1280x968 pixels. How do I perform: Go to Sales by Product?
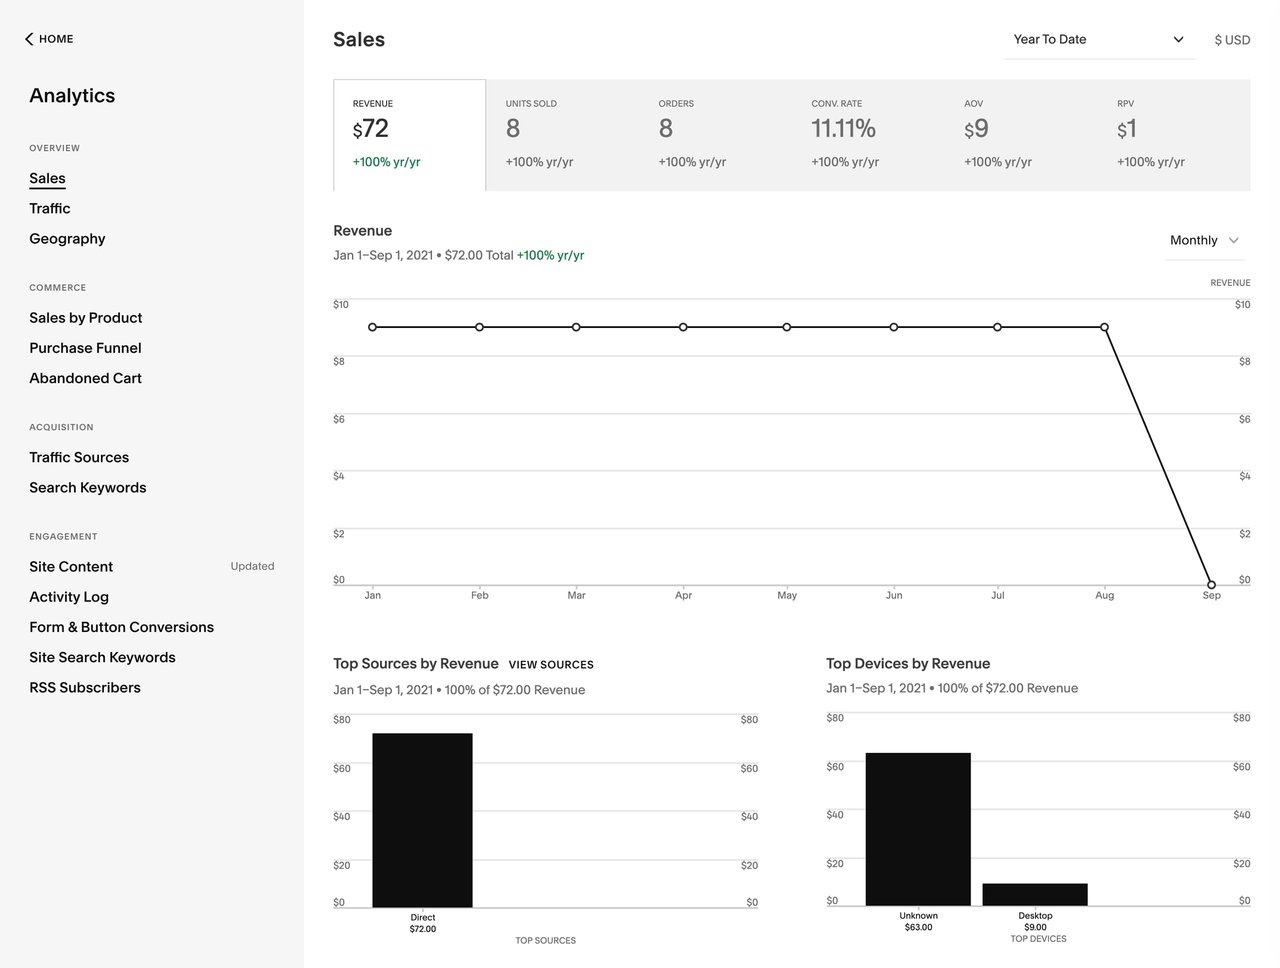[85, 317]
